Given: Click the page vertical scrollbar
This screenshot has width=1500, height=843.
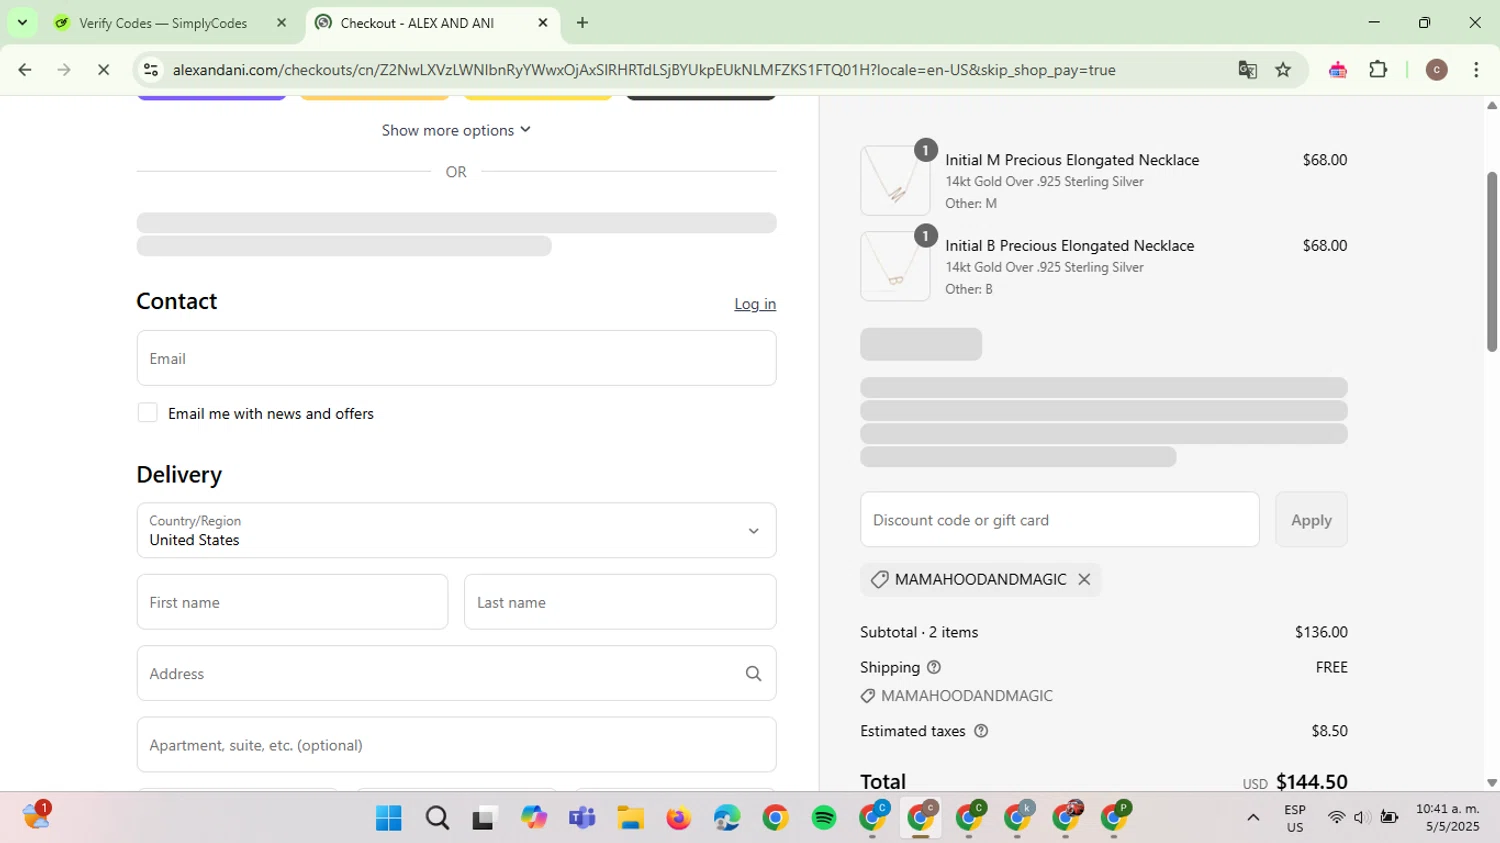Looking at the screenshot, I should 1492,262.
